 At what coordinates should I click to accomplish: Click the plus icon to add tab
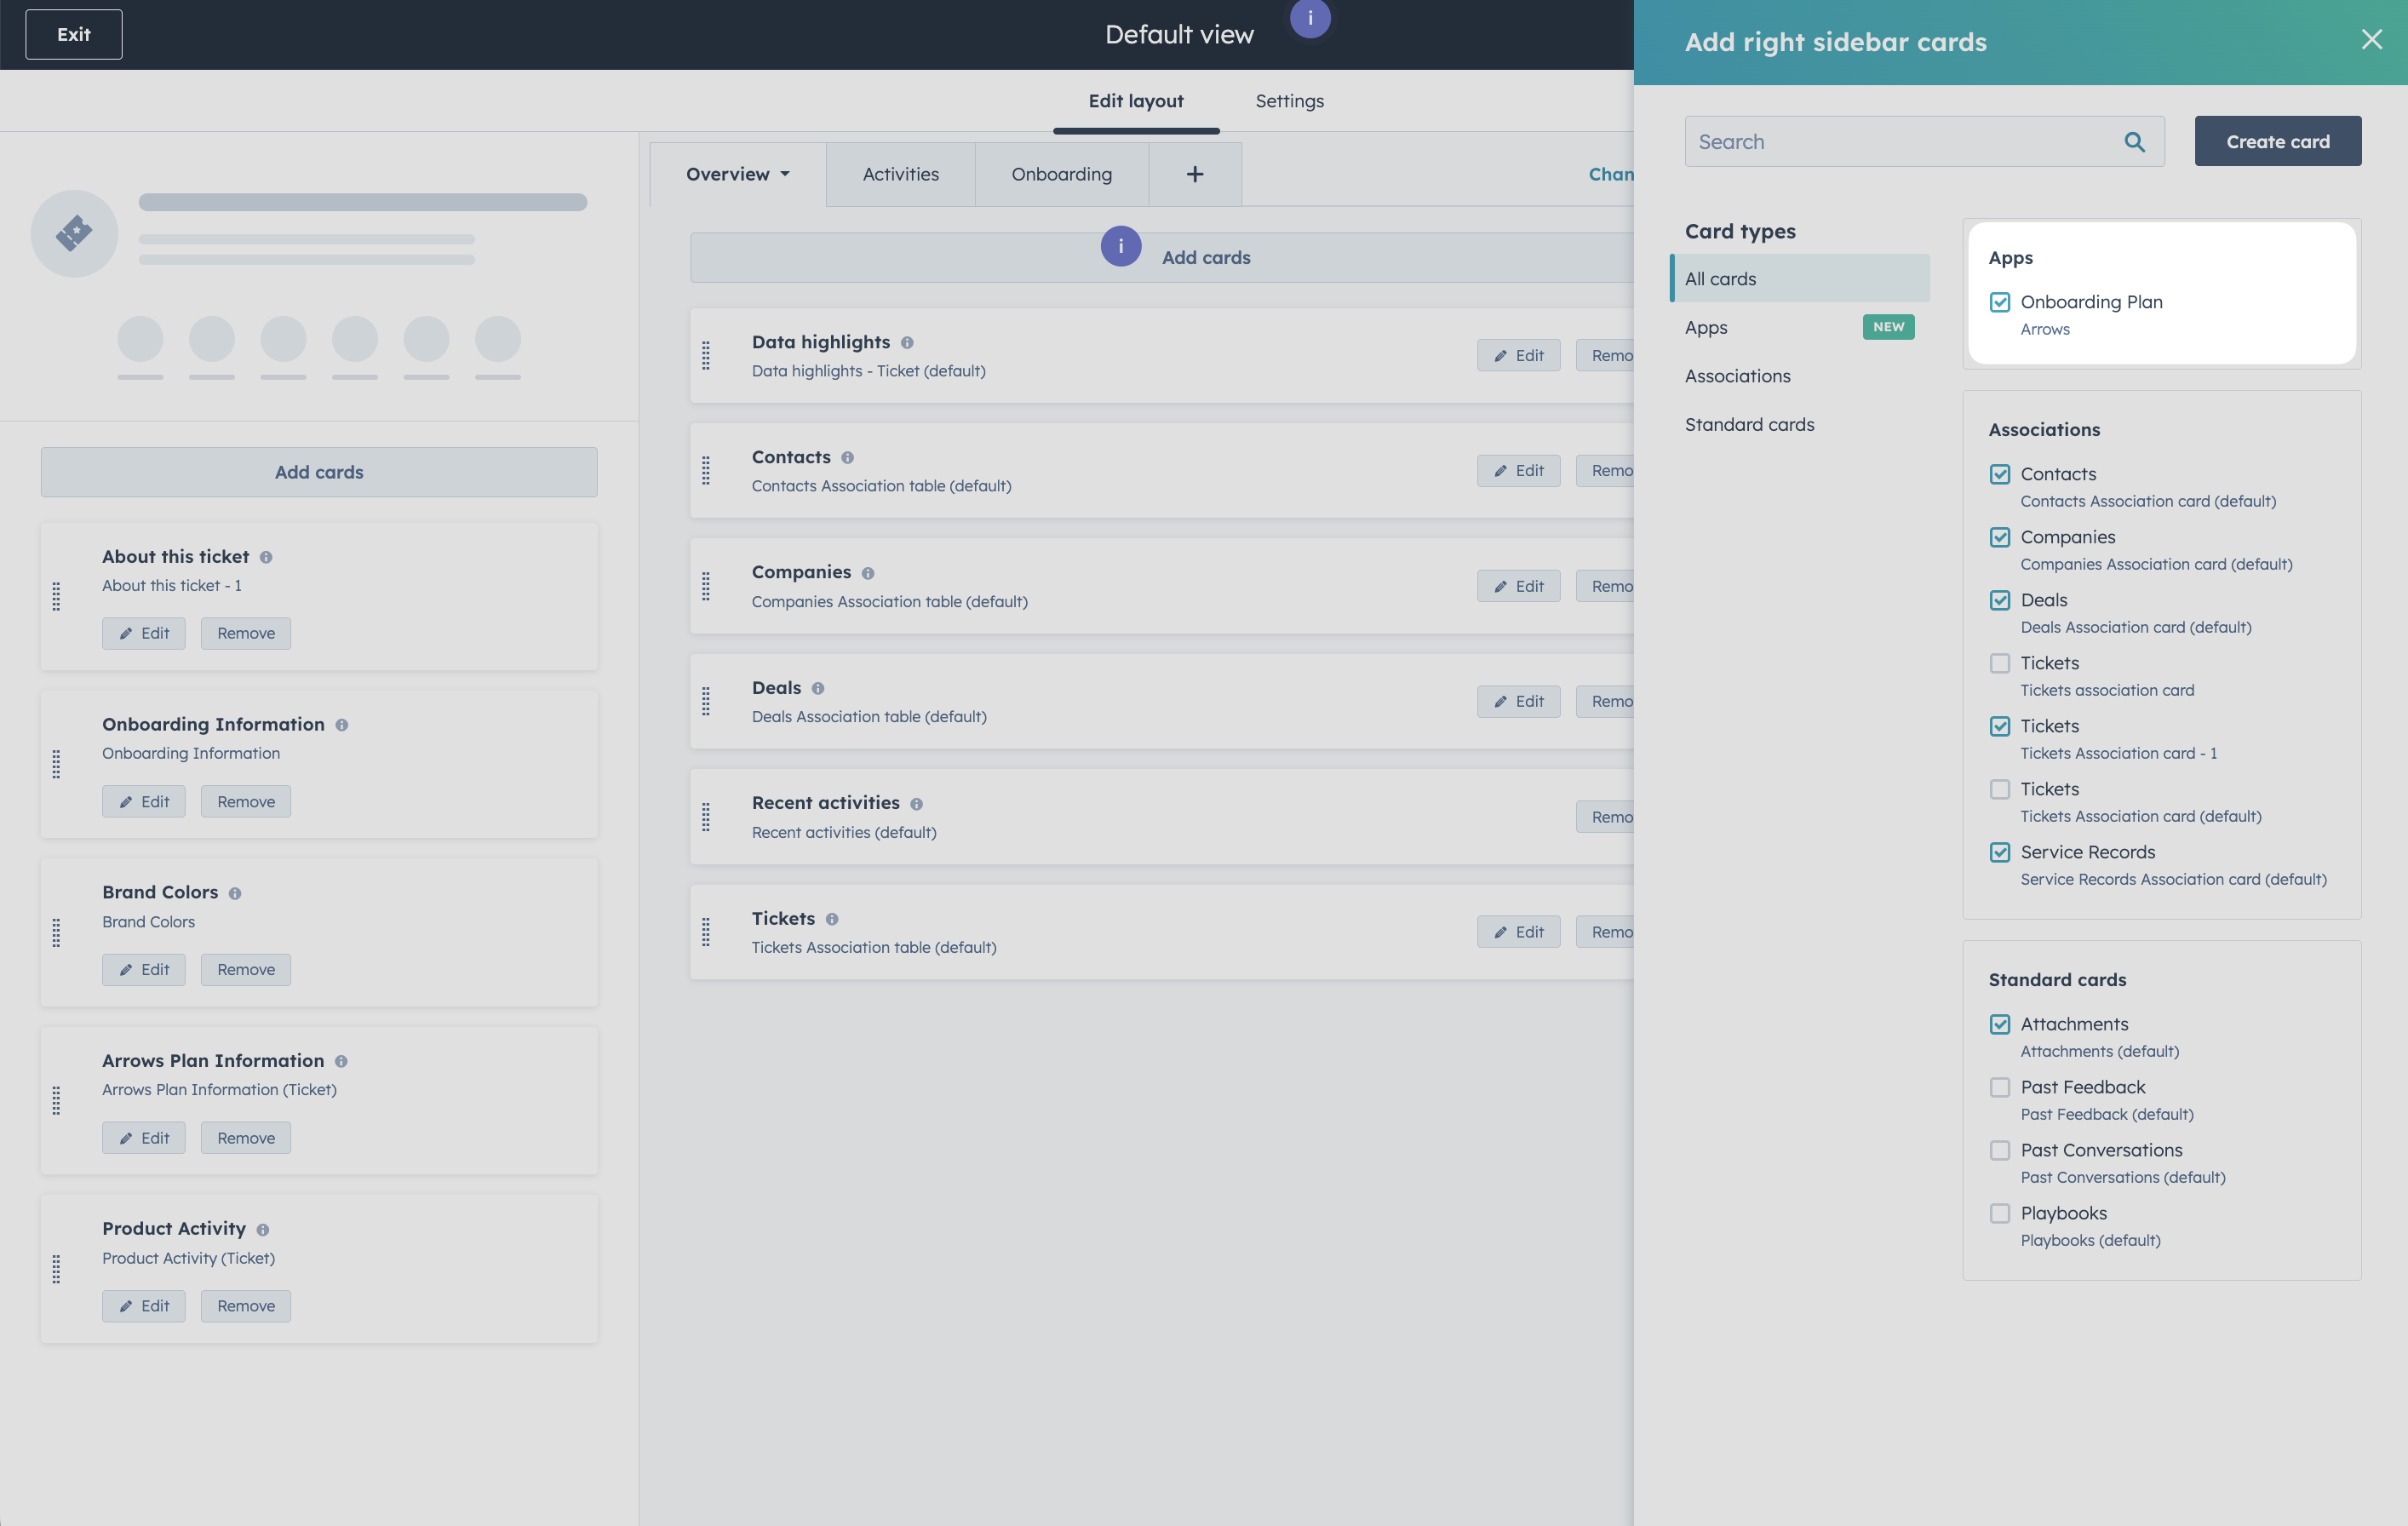pyautogui.click(x=1194, y=174)
